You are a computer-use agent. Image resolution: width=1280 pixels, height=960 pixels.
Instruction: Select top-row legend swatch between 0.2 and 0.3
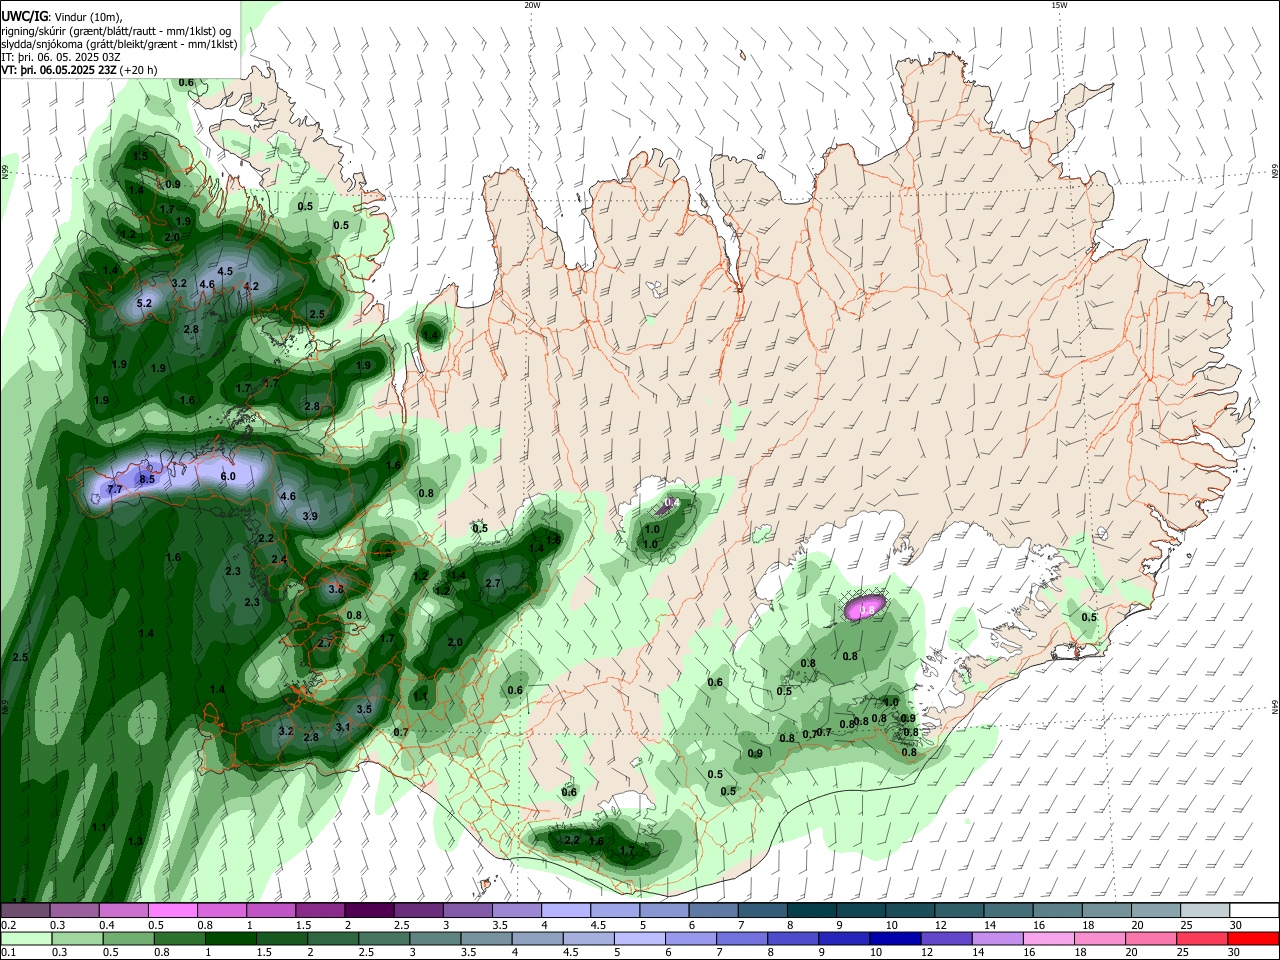(x=25, y=911)
